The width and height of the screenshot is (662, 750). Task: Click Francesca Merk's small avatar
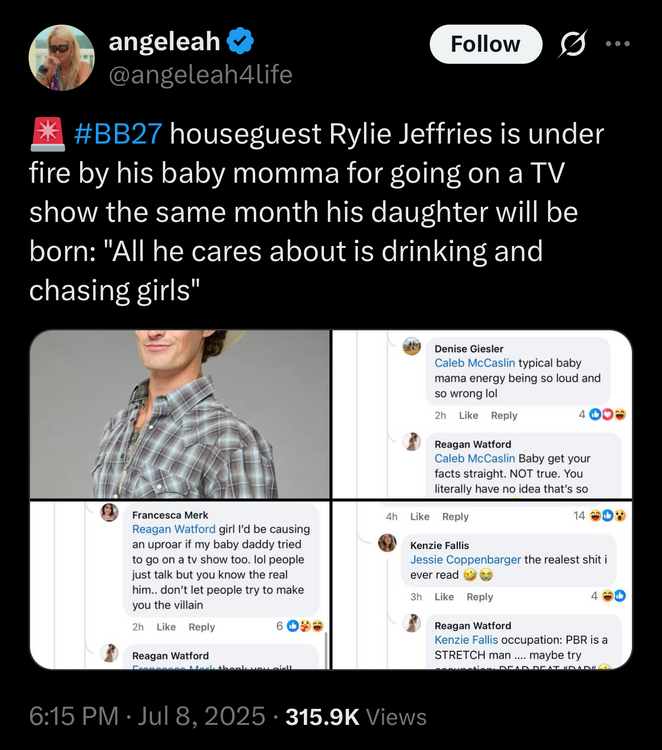point(110,513)
